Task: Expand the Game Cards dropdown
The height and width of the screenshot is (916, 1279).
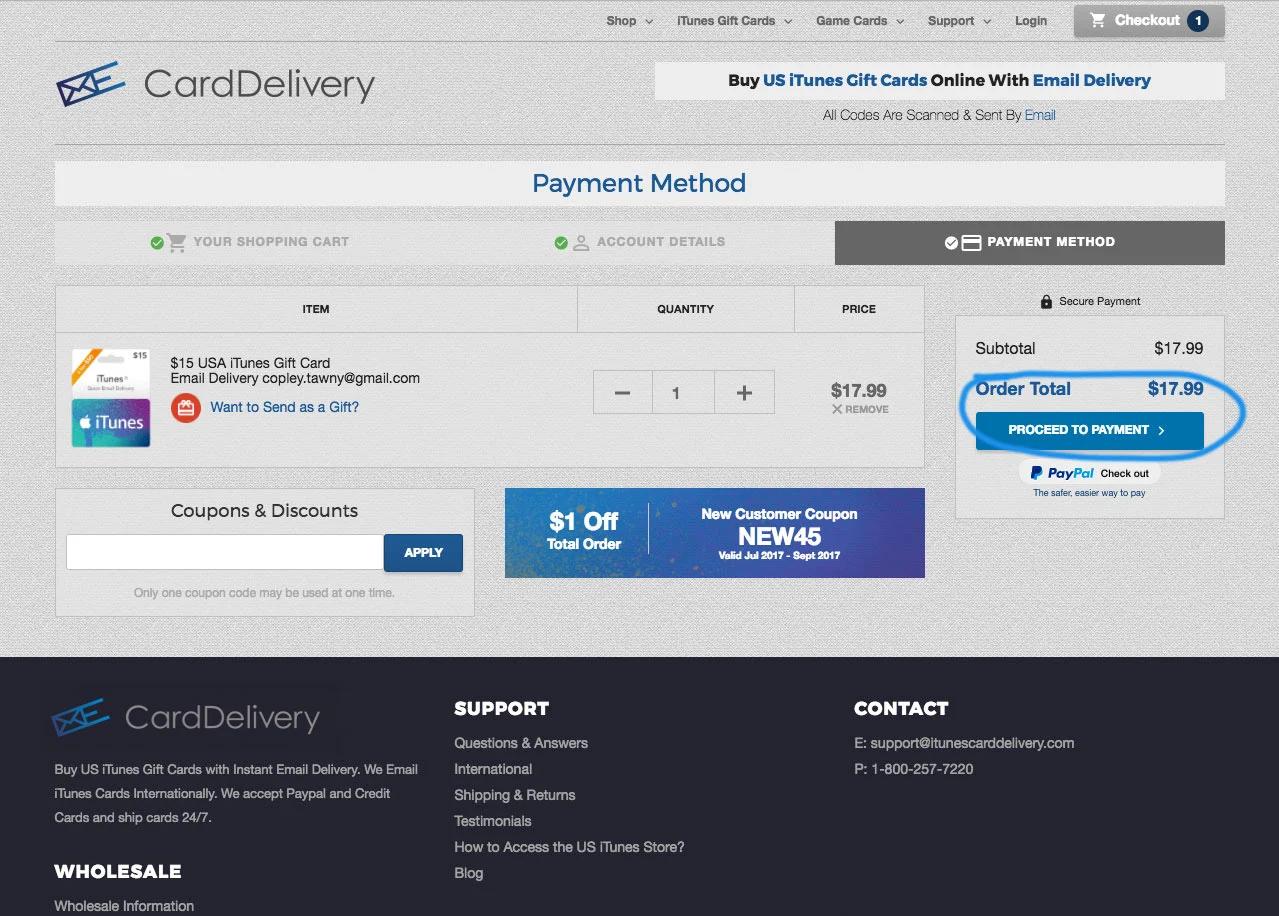Action: coord(860,21)
